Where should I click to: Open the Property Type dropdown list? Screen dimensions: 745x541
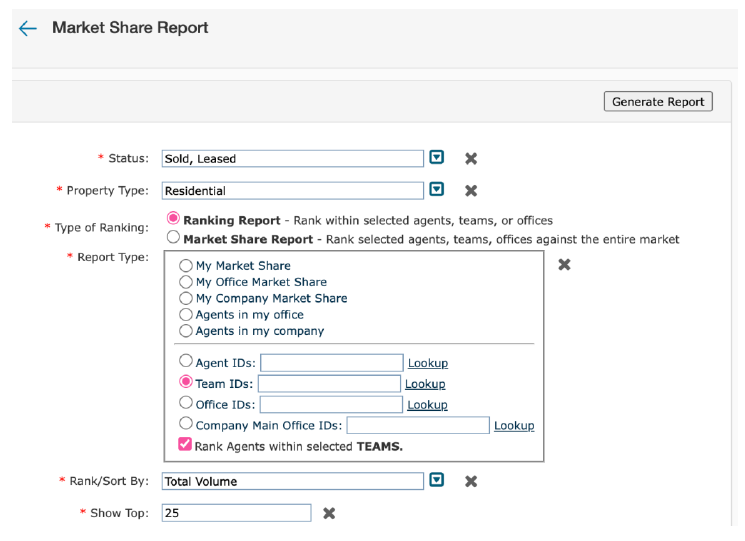coord(436,190)
